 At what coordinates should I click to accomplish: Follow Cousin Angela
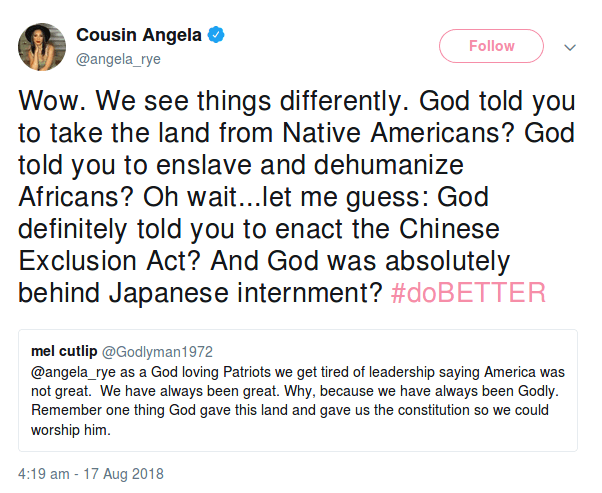tap(492, 46)
